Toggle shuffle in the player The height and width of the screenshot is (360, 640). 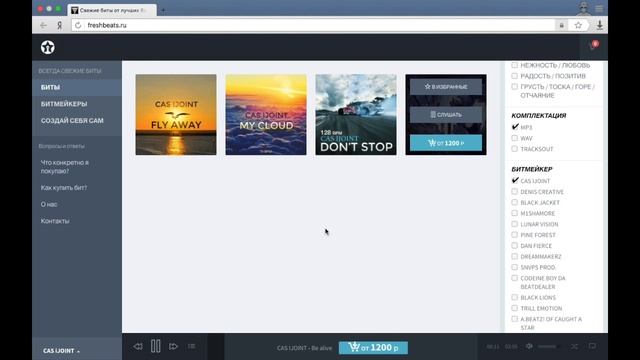click(x=574, y=346)
